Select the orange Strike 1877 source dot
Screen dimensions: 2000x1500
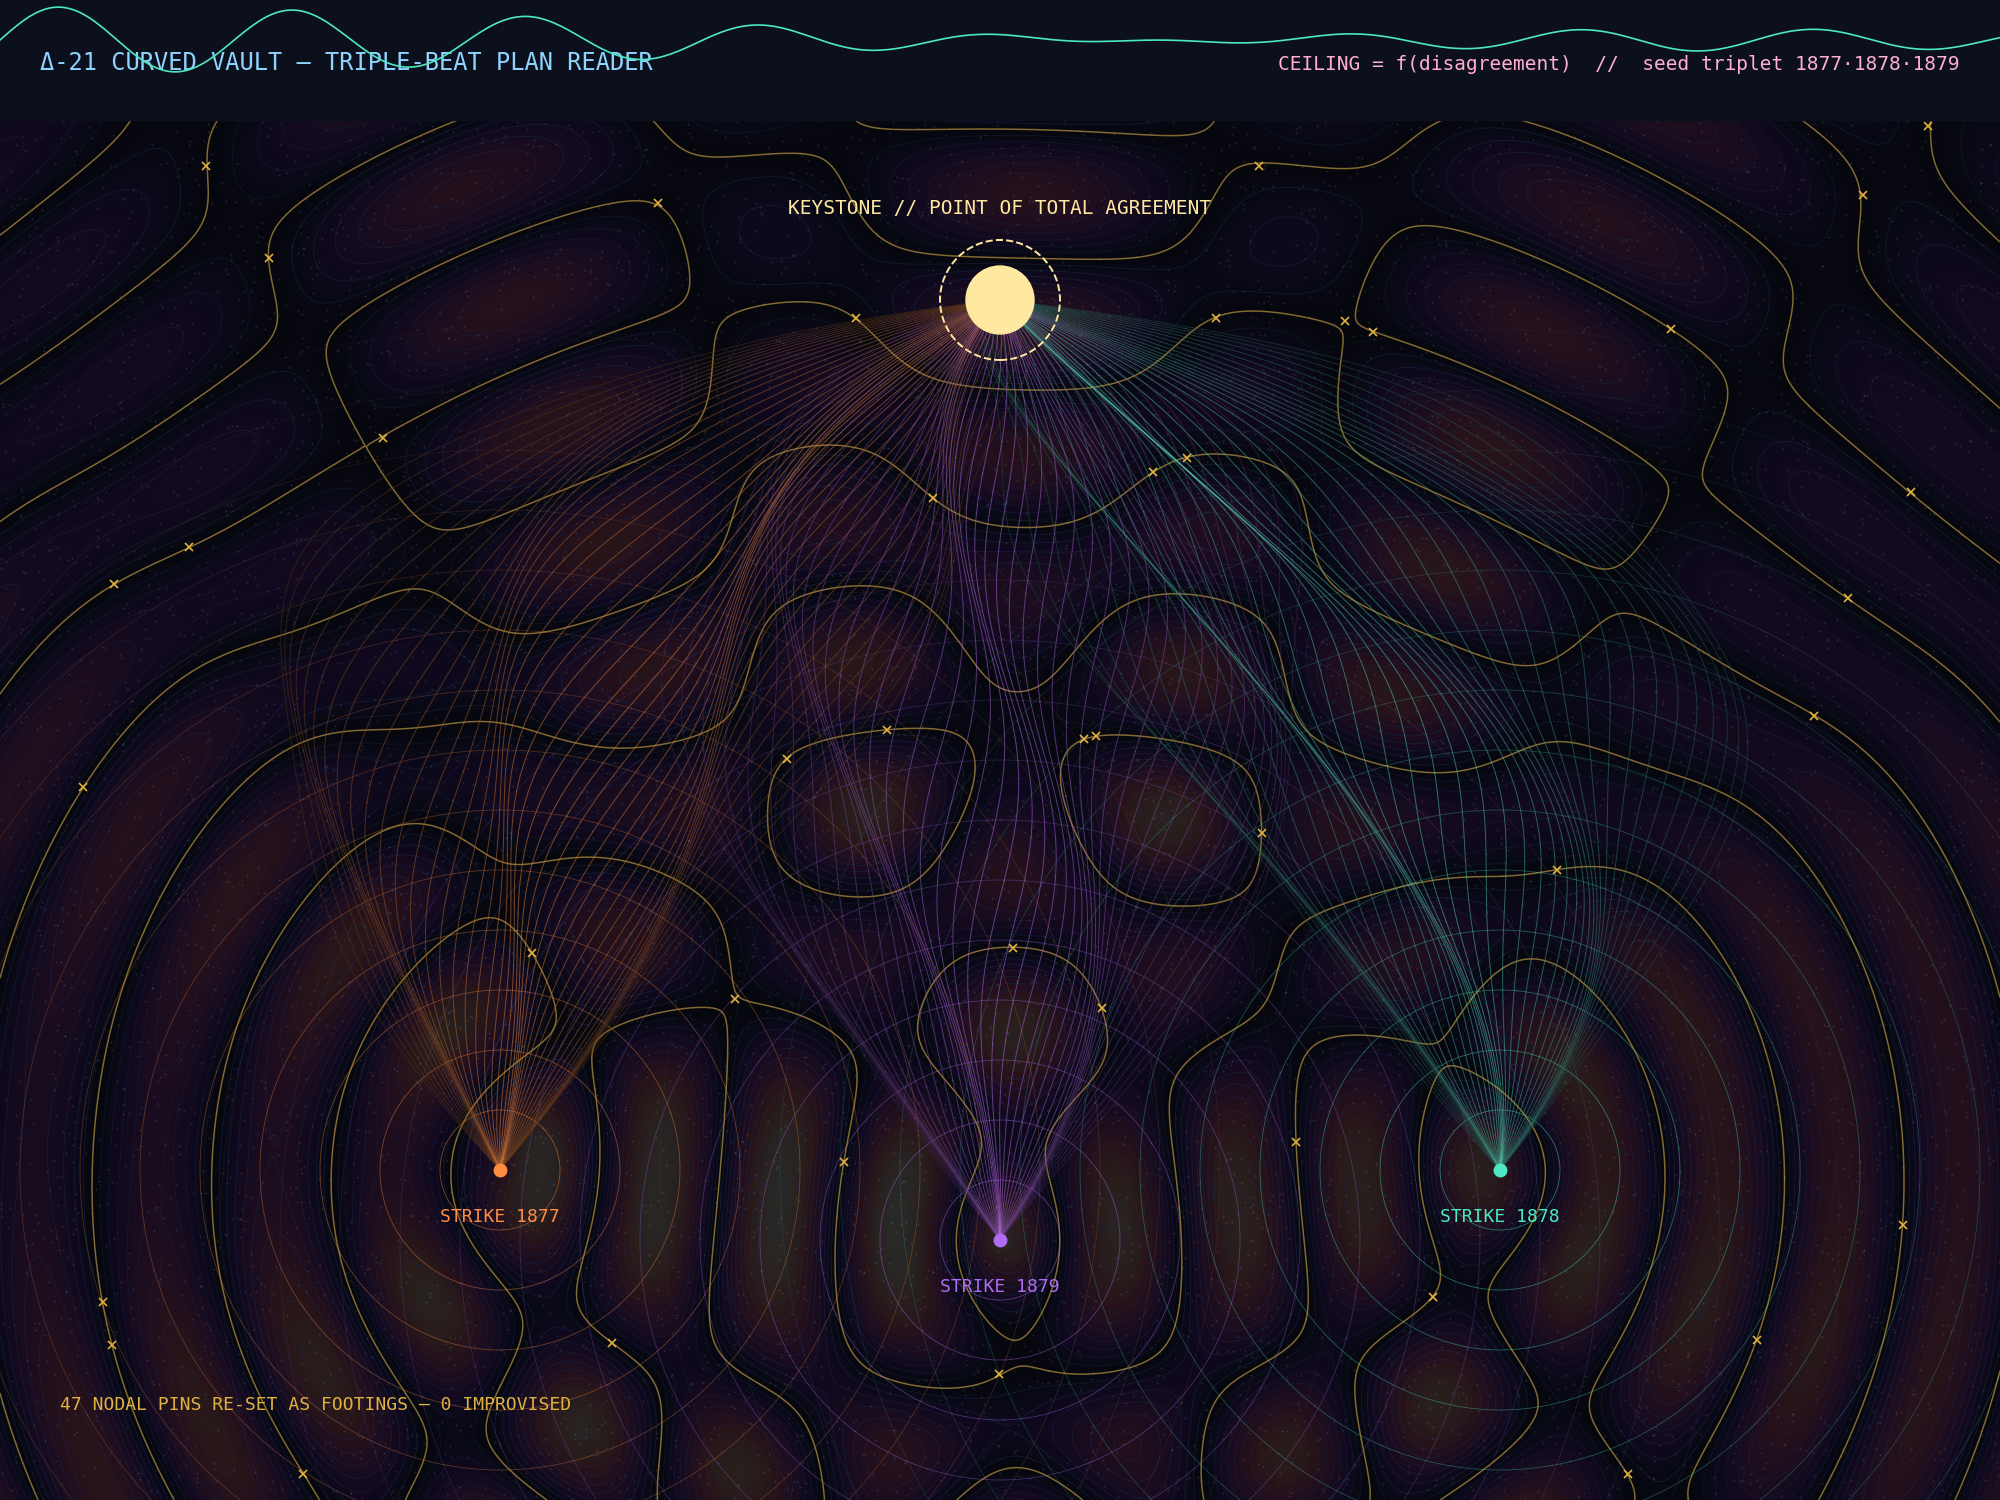(x=500, y=1170)
